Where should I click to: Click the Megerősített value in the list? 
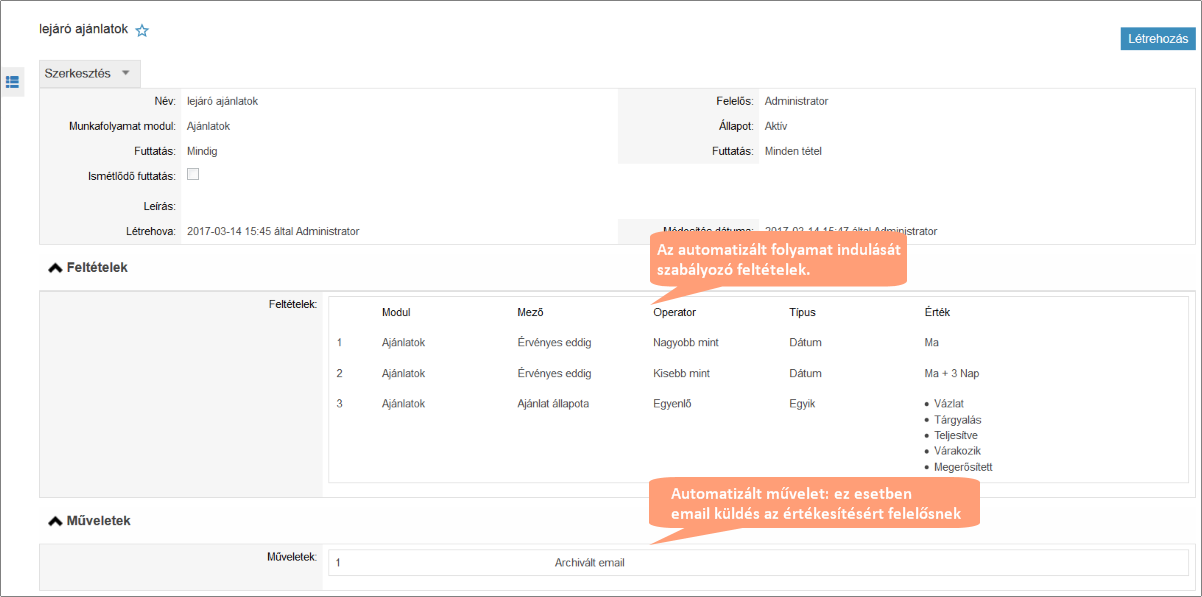click(x=962, y=467)
